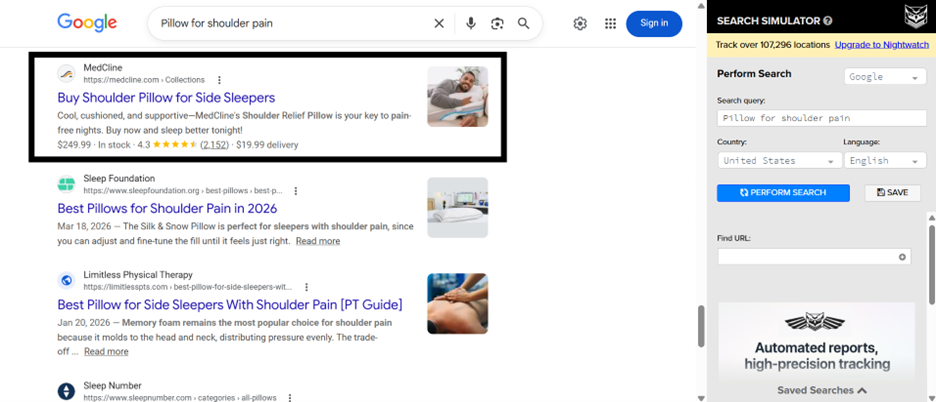Screen dimensions: 936x402
Task: Open Google settings gear icon
Action: coord(580,23)
